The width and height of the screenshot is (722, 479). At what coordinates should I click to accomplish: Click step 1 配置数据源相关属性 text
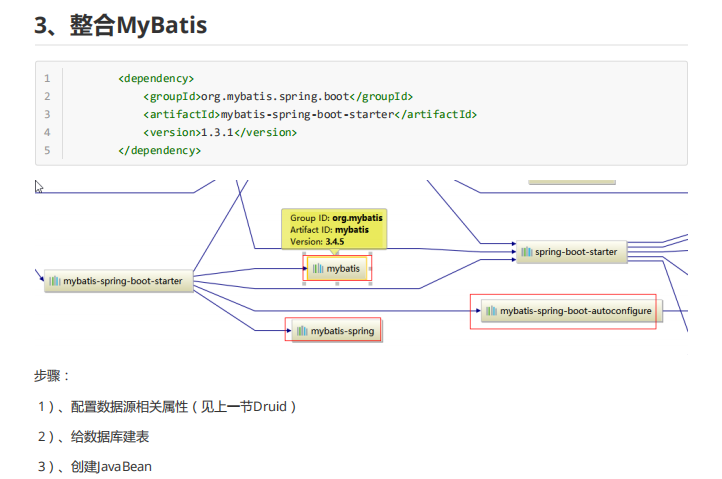click(167, 407)
